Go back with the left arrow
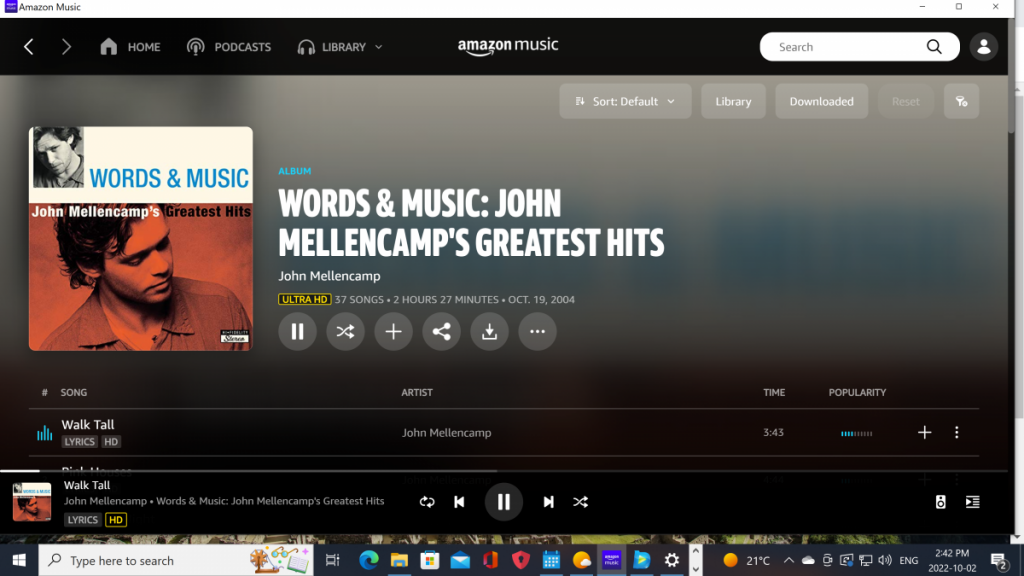 (29, 47)
